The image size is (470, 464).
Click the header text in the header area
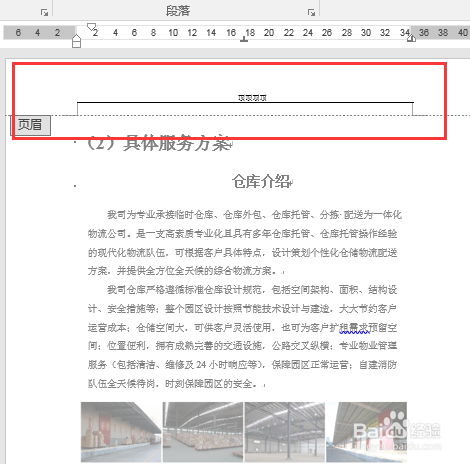[252, 98]
